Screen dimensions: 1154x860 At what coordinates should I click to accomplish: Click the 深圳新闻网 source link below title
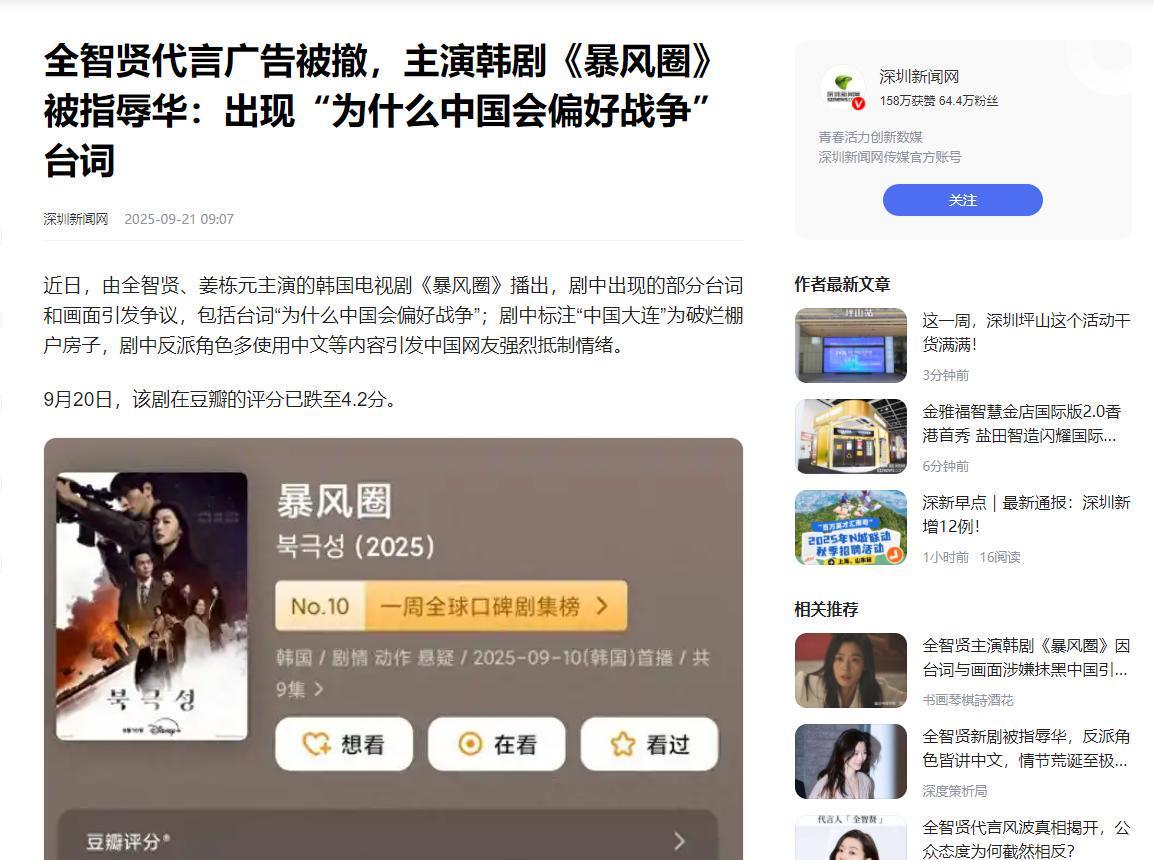(76, 219)
